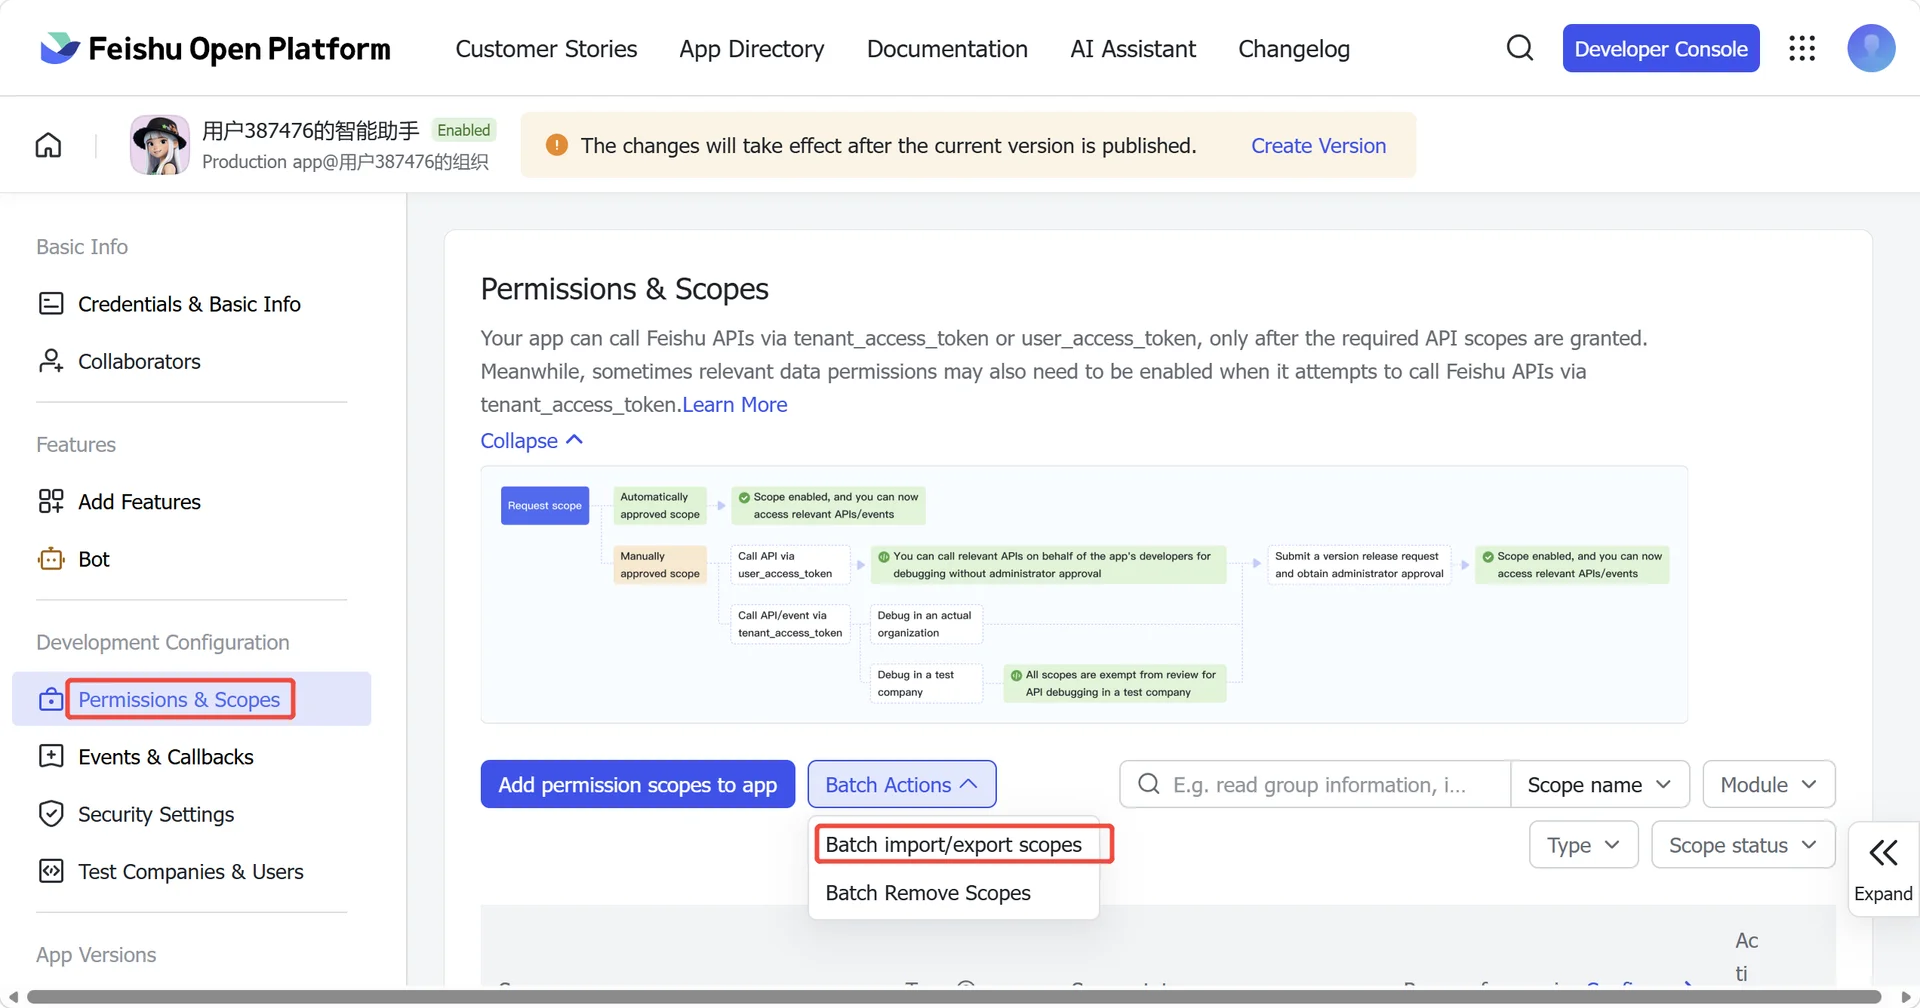Click the Create Version link
1920x1008 pixels.
point(1318,146)
